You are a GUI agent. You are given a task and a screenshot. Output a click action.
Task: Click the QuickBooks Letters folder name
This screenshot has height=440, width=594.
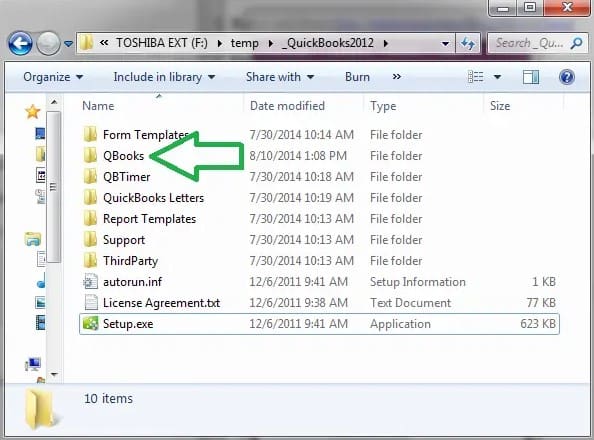153,198
